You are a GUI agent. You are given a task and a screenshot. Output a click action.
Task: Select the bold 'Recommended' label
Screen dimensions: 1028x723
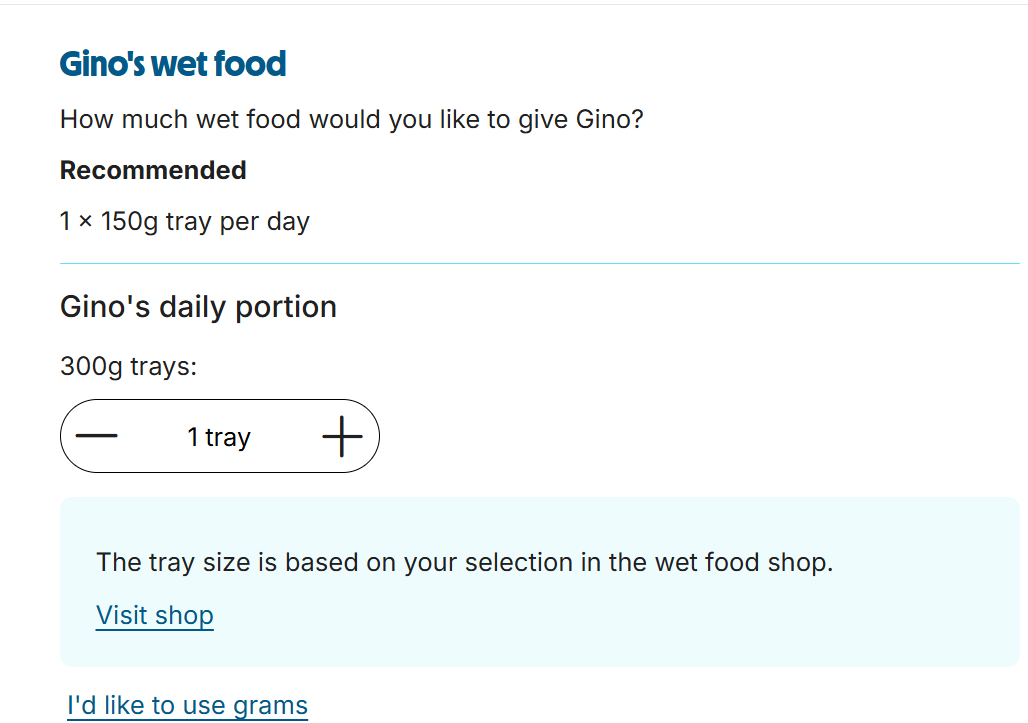153,171
